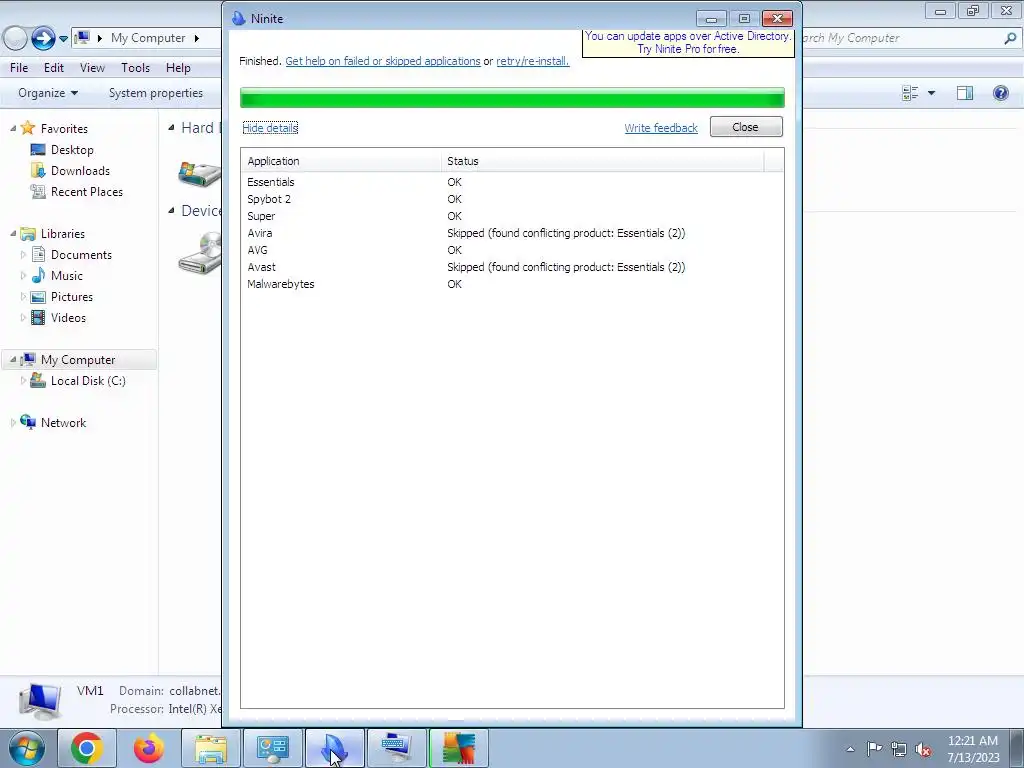Viewport: 1024px width, 768px height.
Task: Click the search magnifier in Explorer
Action: point(1010,38)
